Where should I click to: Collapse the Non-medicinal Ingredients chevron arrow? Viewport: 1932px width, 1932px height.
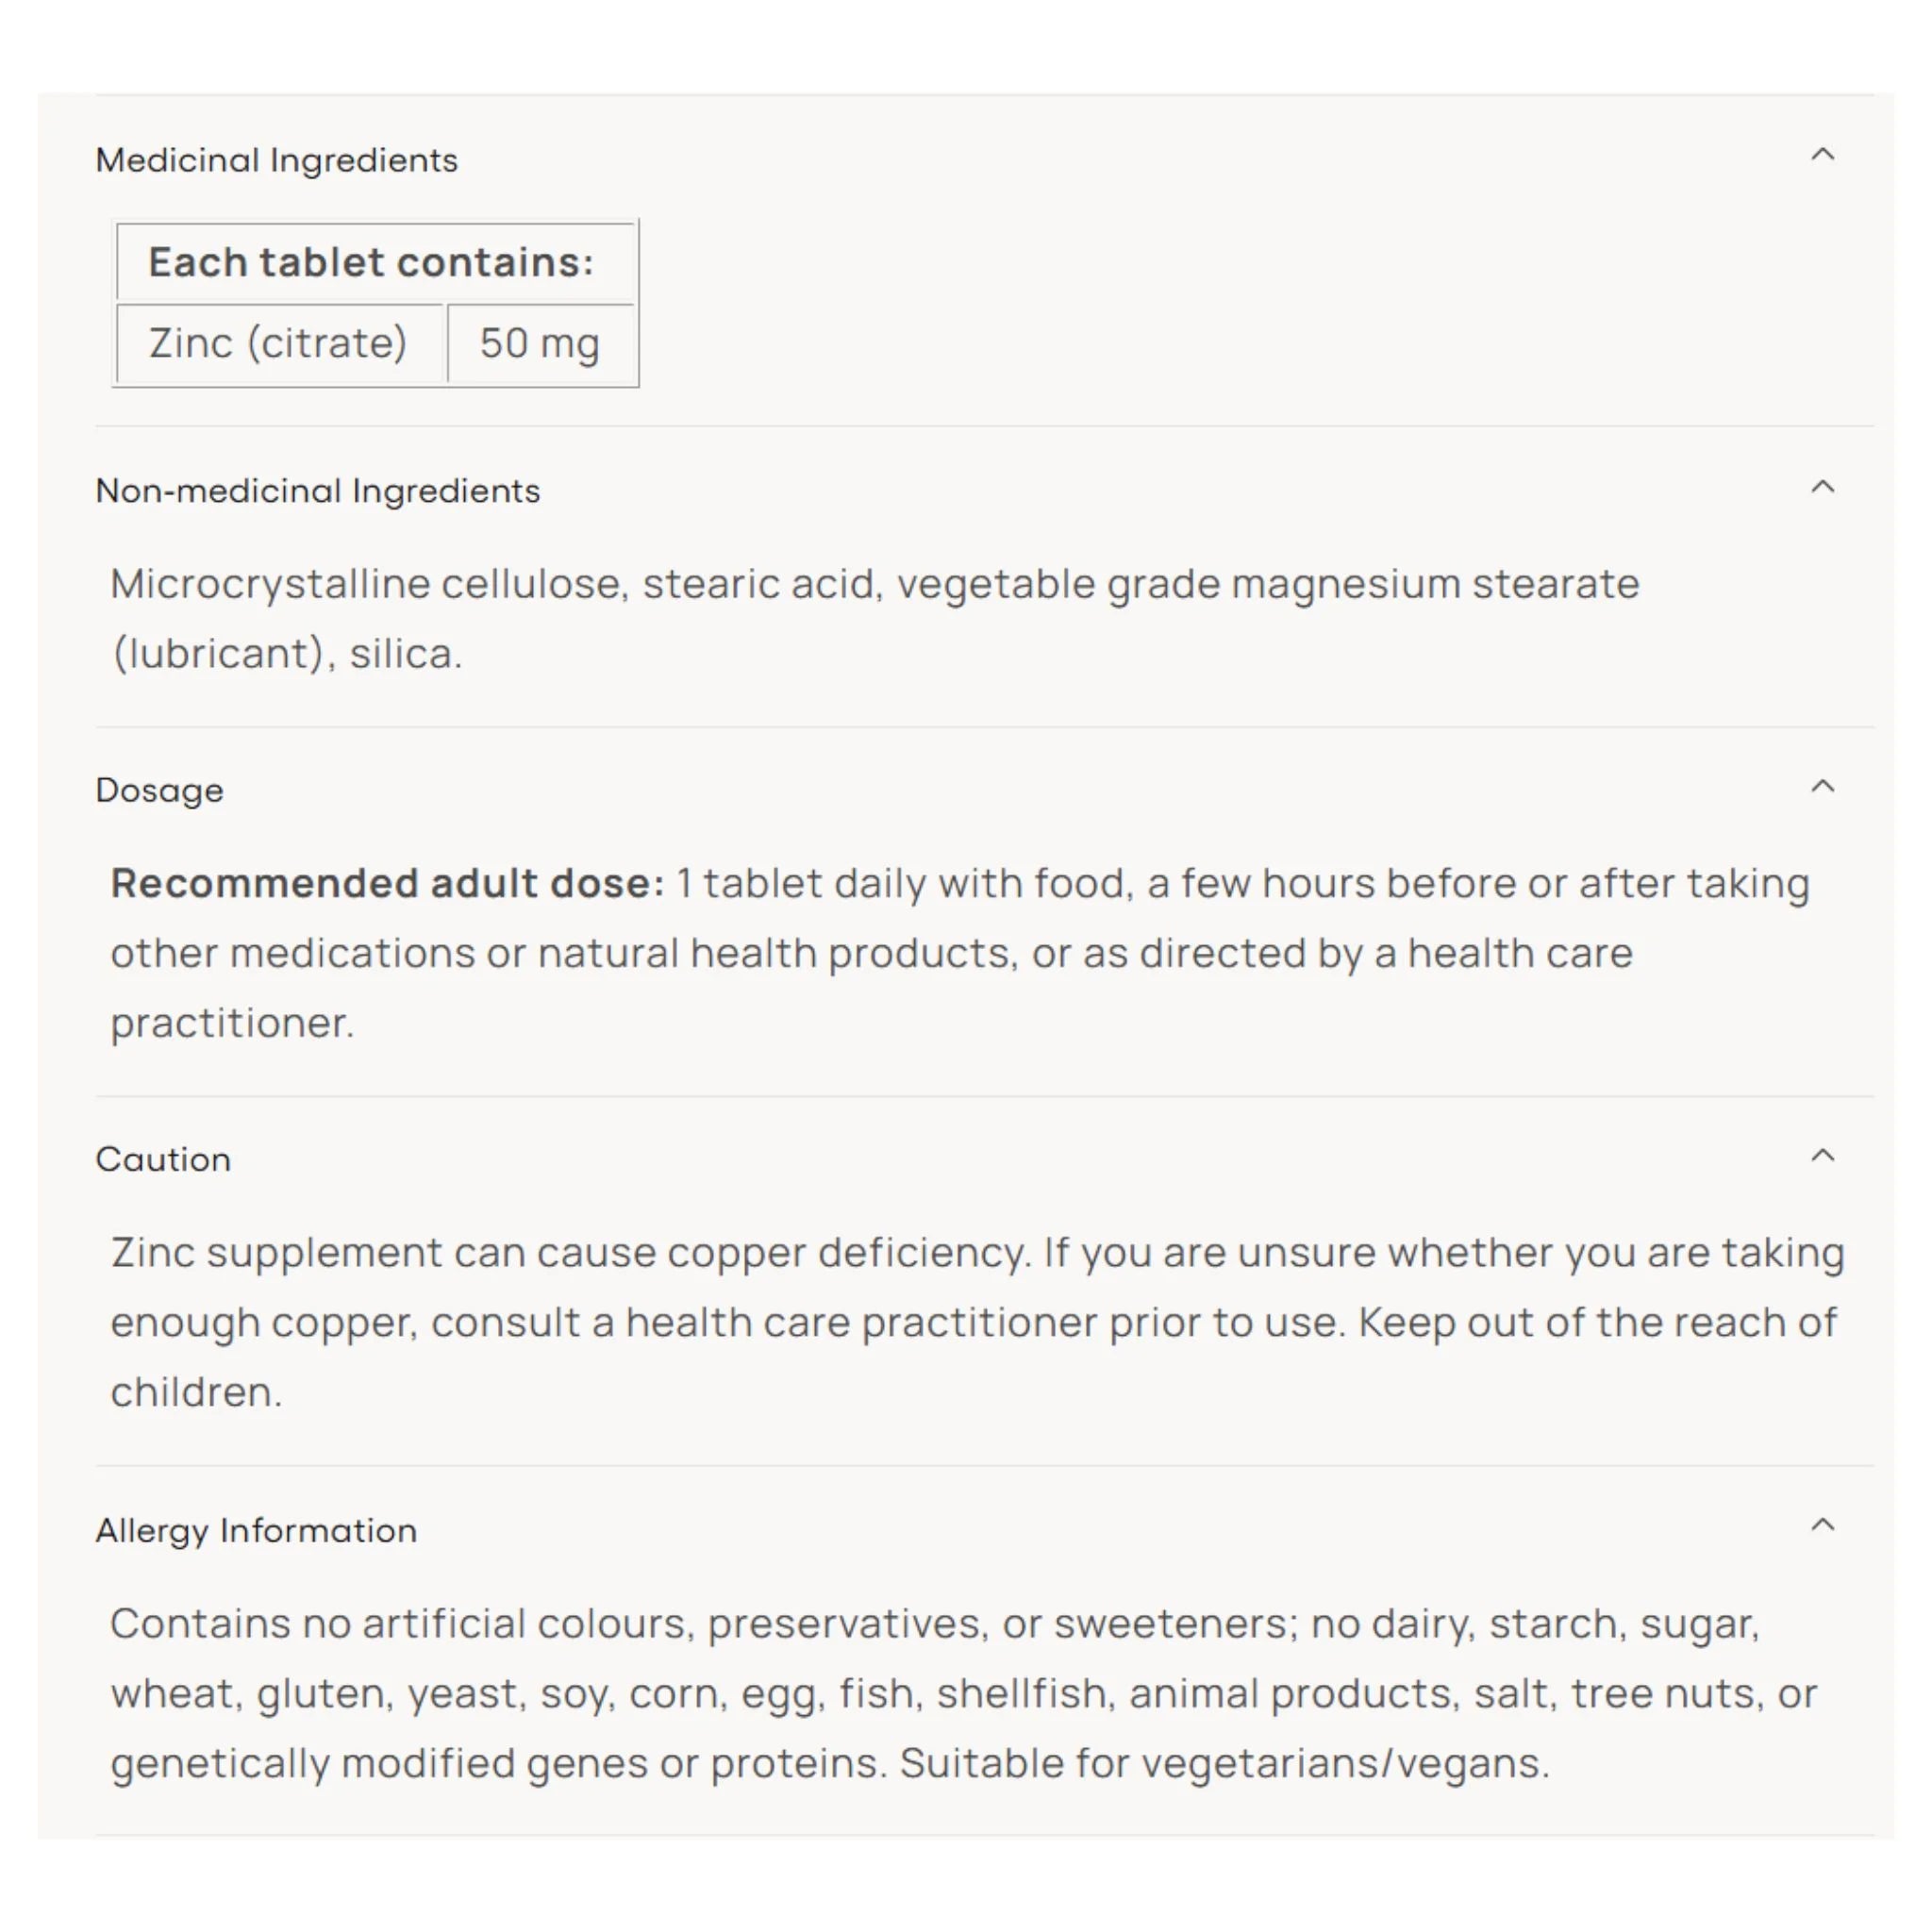point(1822,487)
